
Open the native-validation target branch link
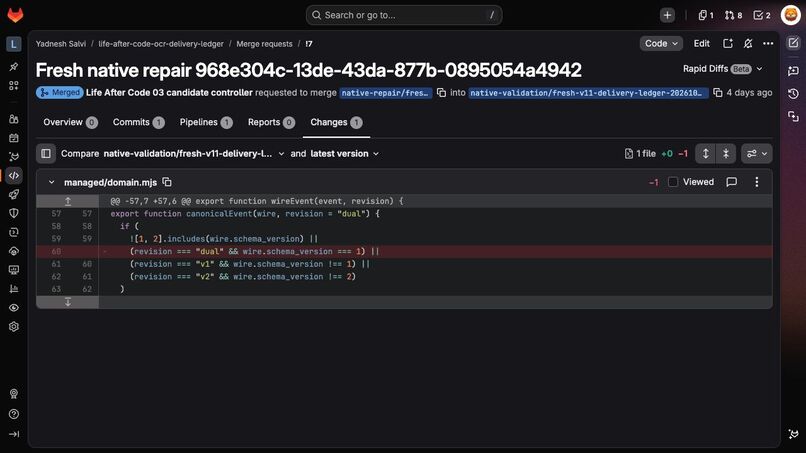tap(588, 93)
